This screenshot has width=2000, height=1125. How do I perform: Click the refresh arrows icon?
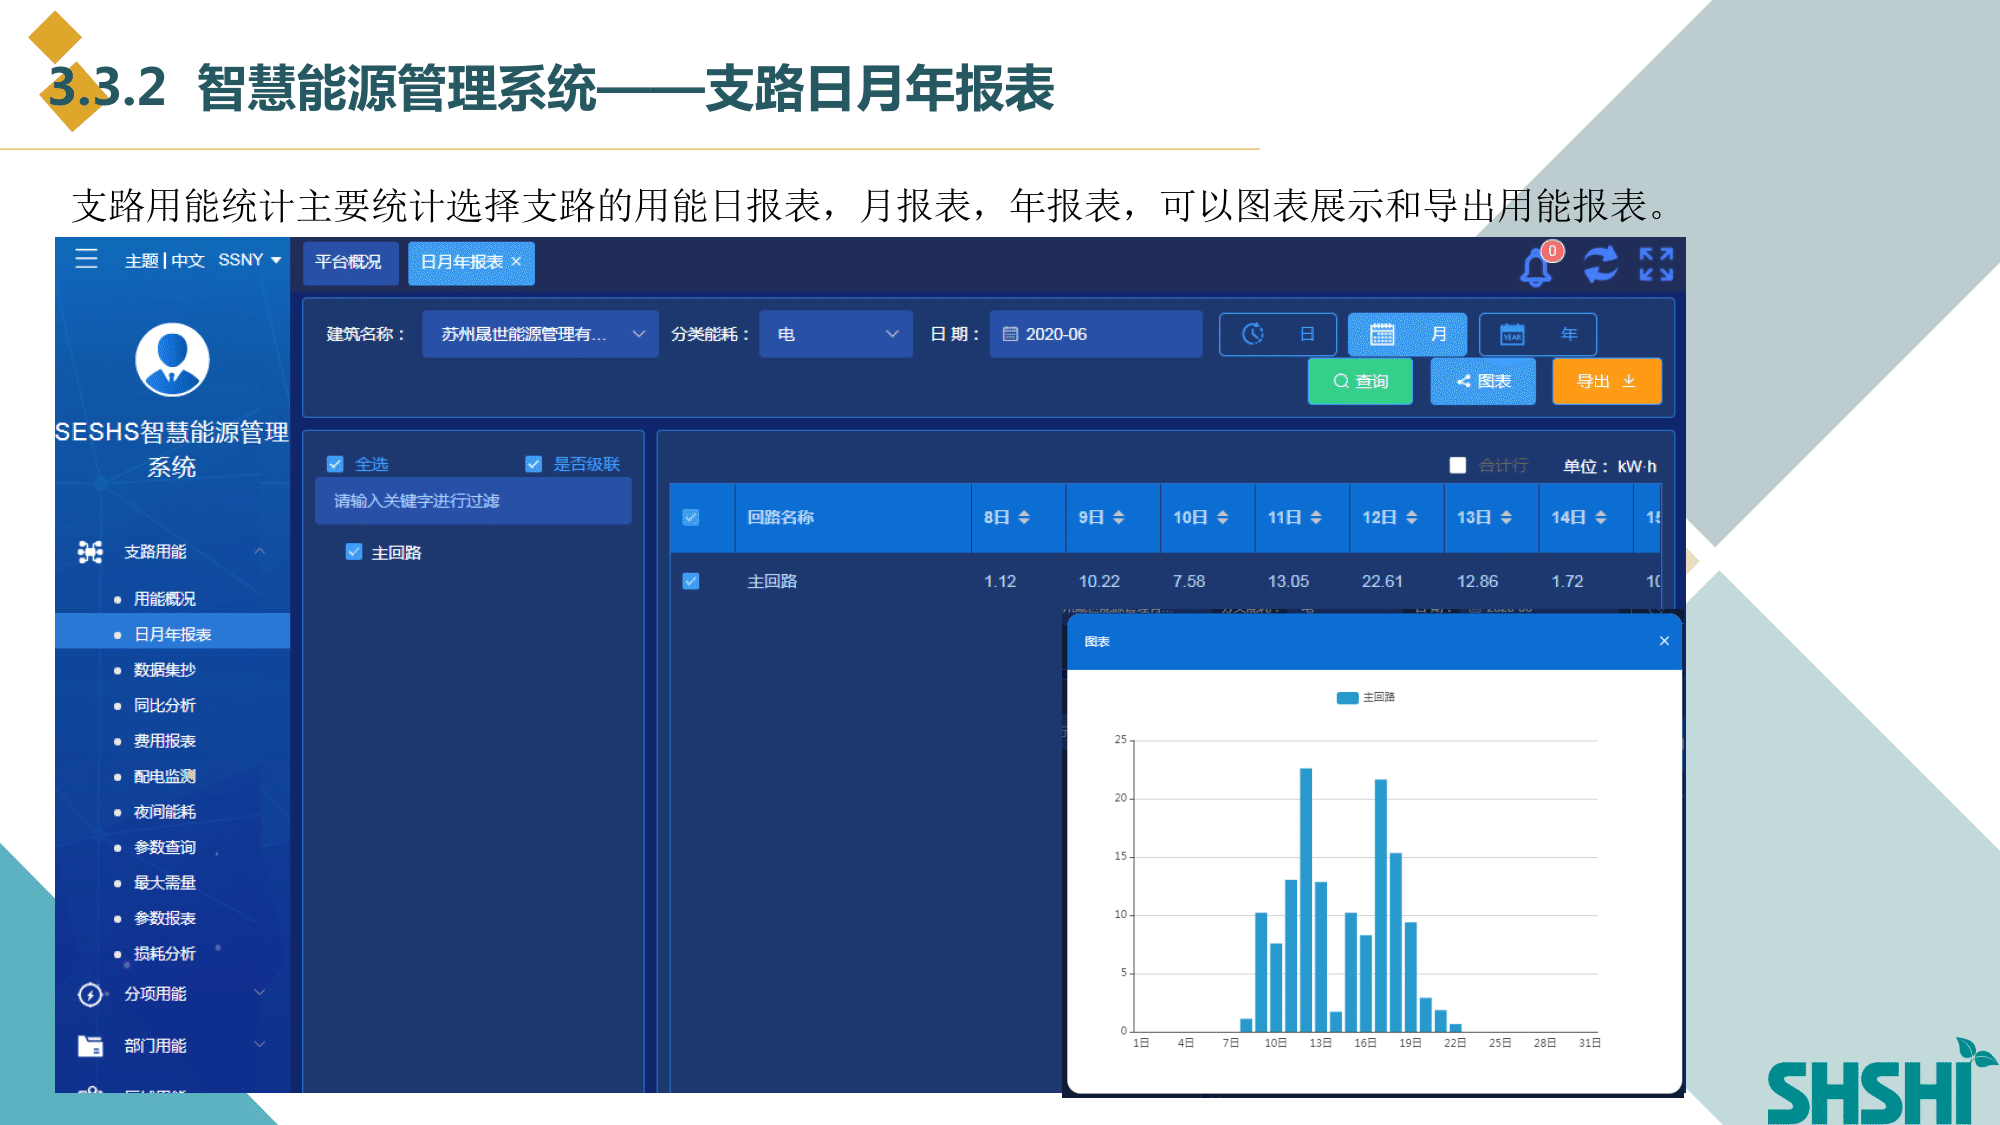point(1600,265)
